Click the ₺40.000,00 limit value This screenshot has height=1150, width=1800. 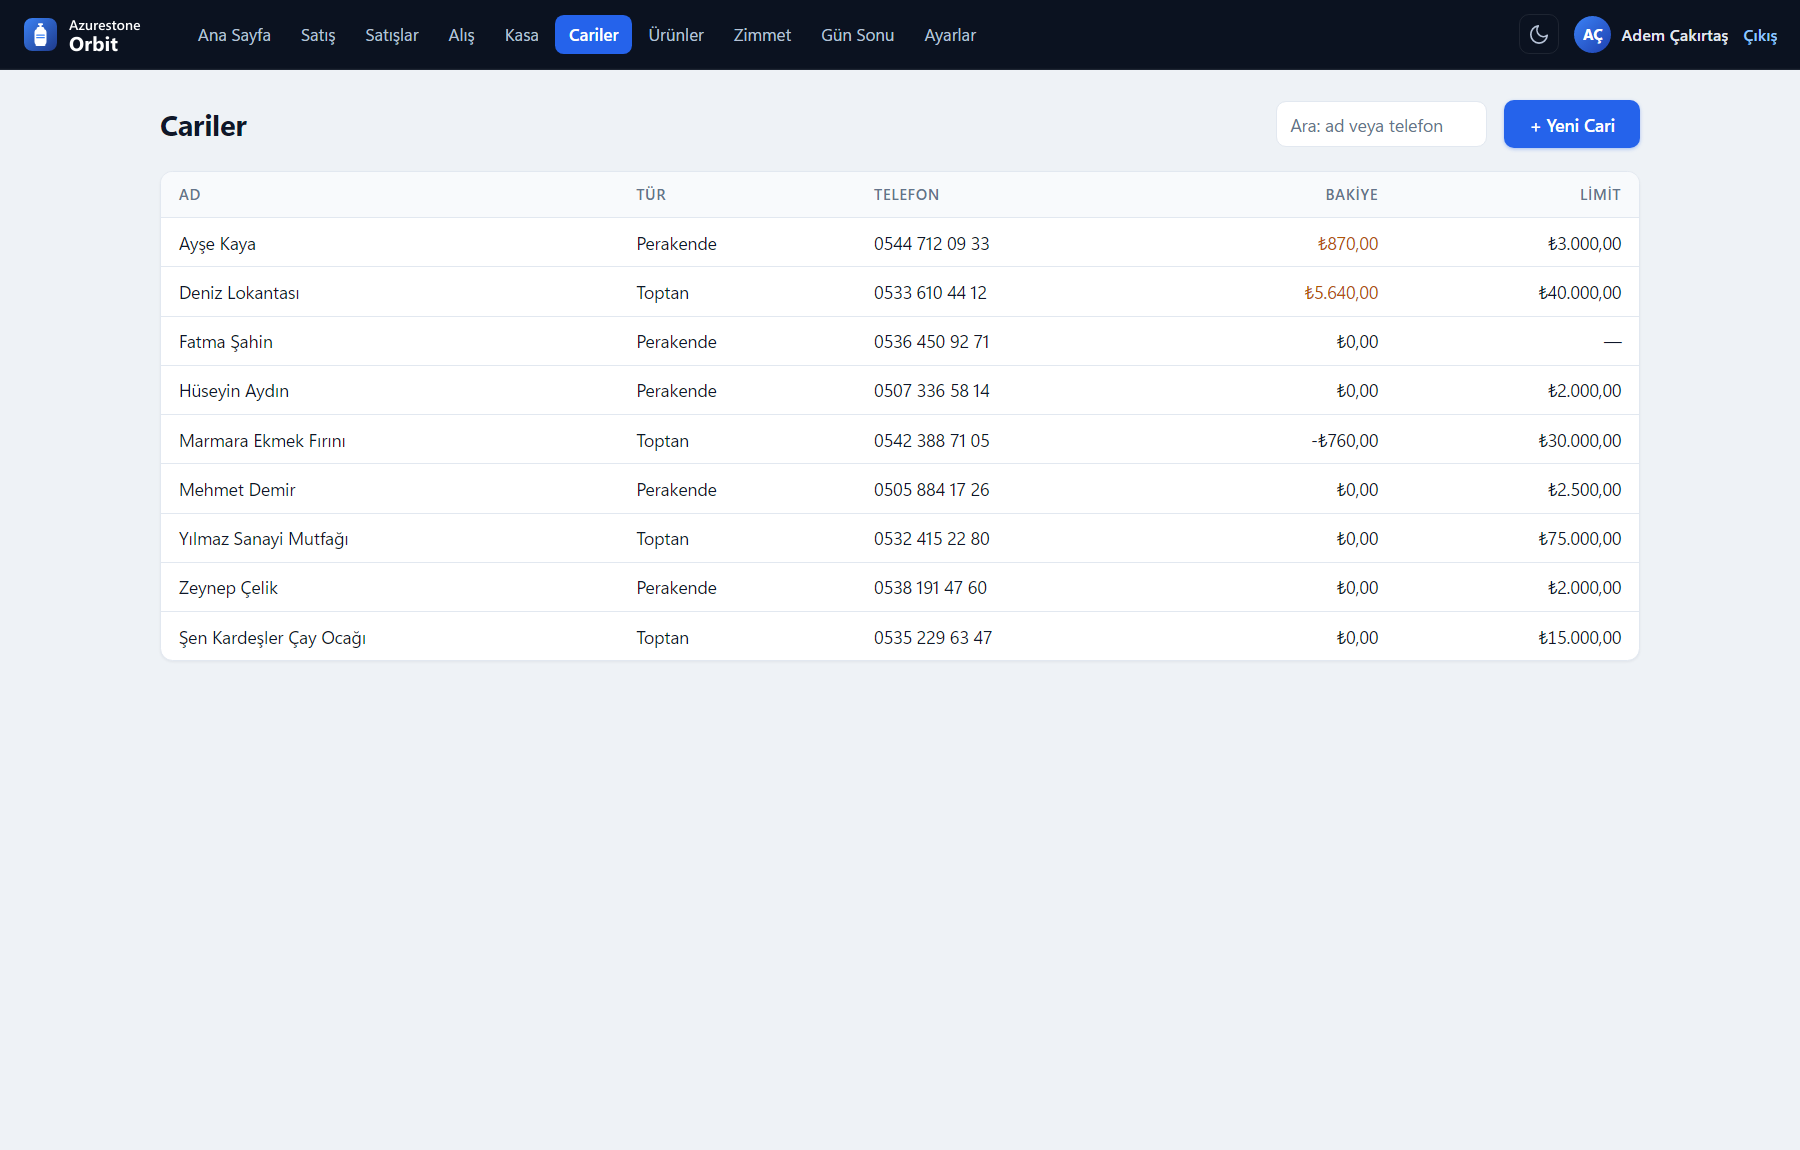[x=1580, y=293]
